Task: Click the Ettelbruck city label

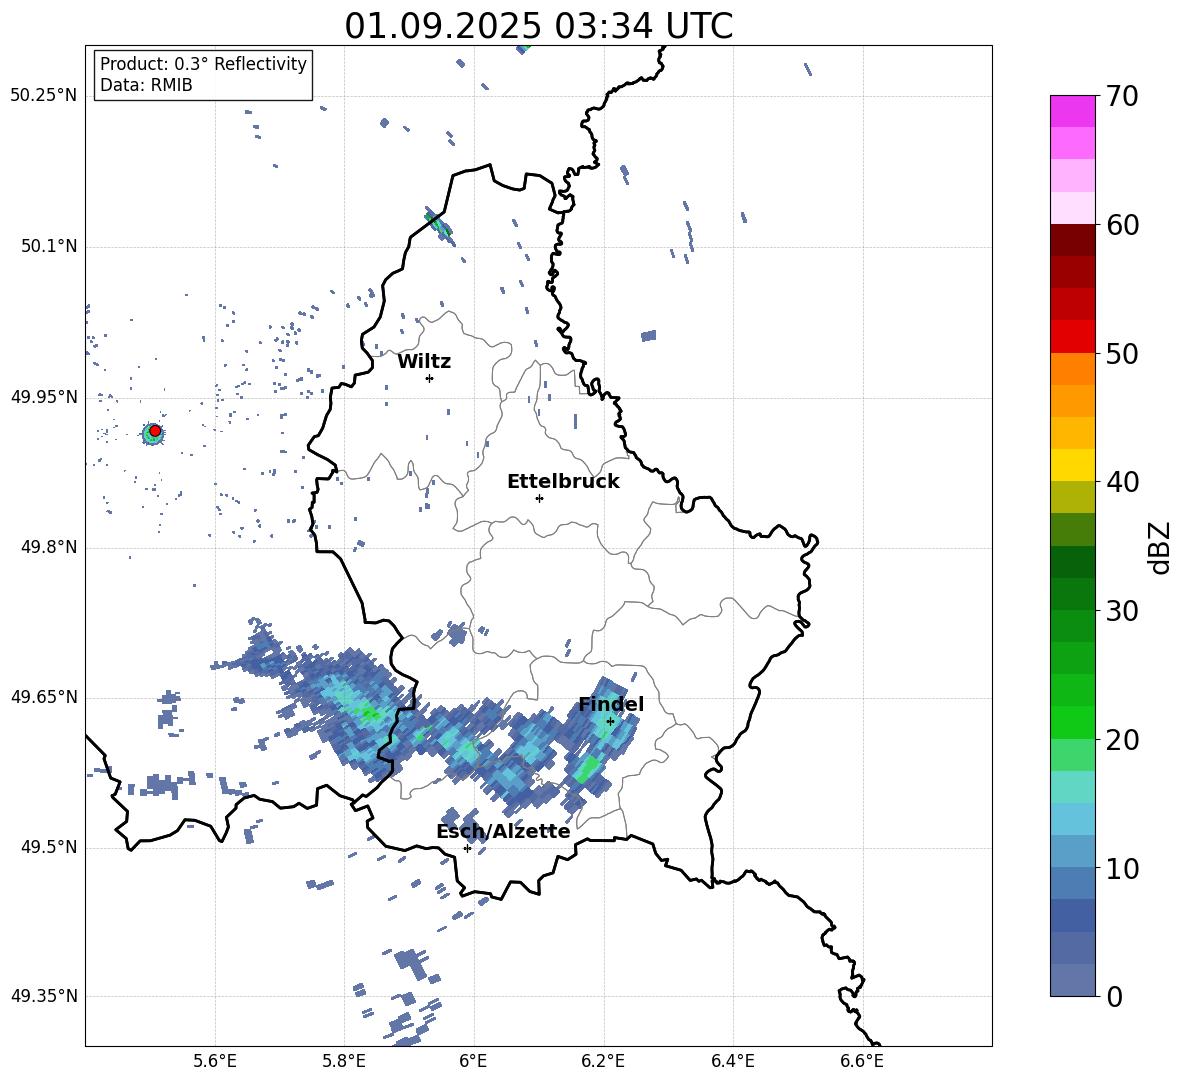Action: coord(563,482)
